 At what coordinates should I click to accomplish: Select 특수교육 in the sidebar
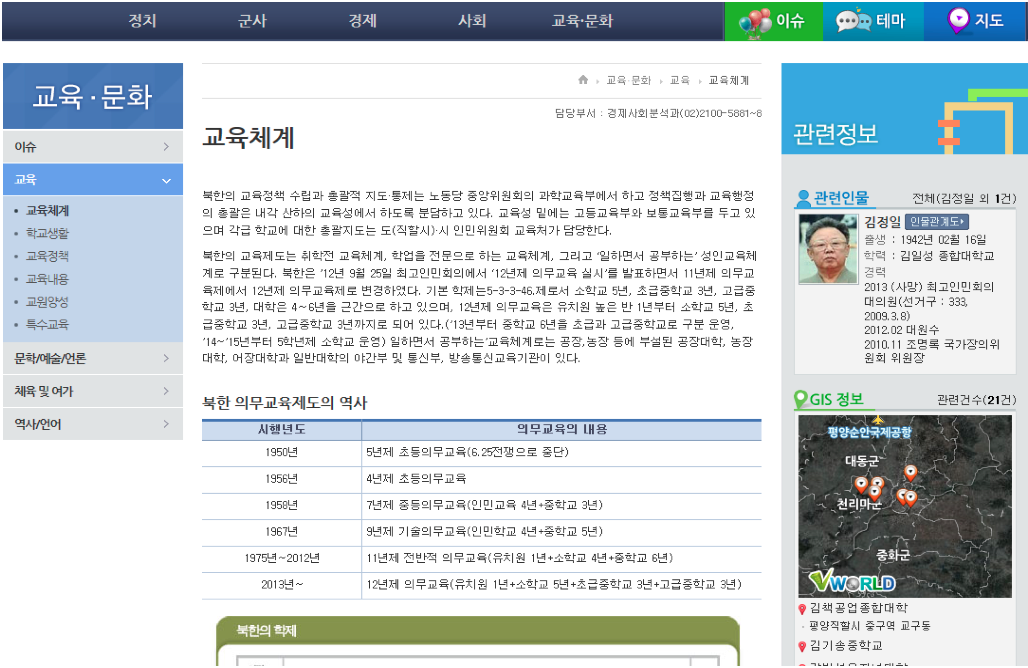click(x=47, y=324)
